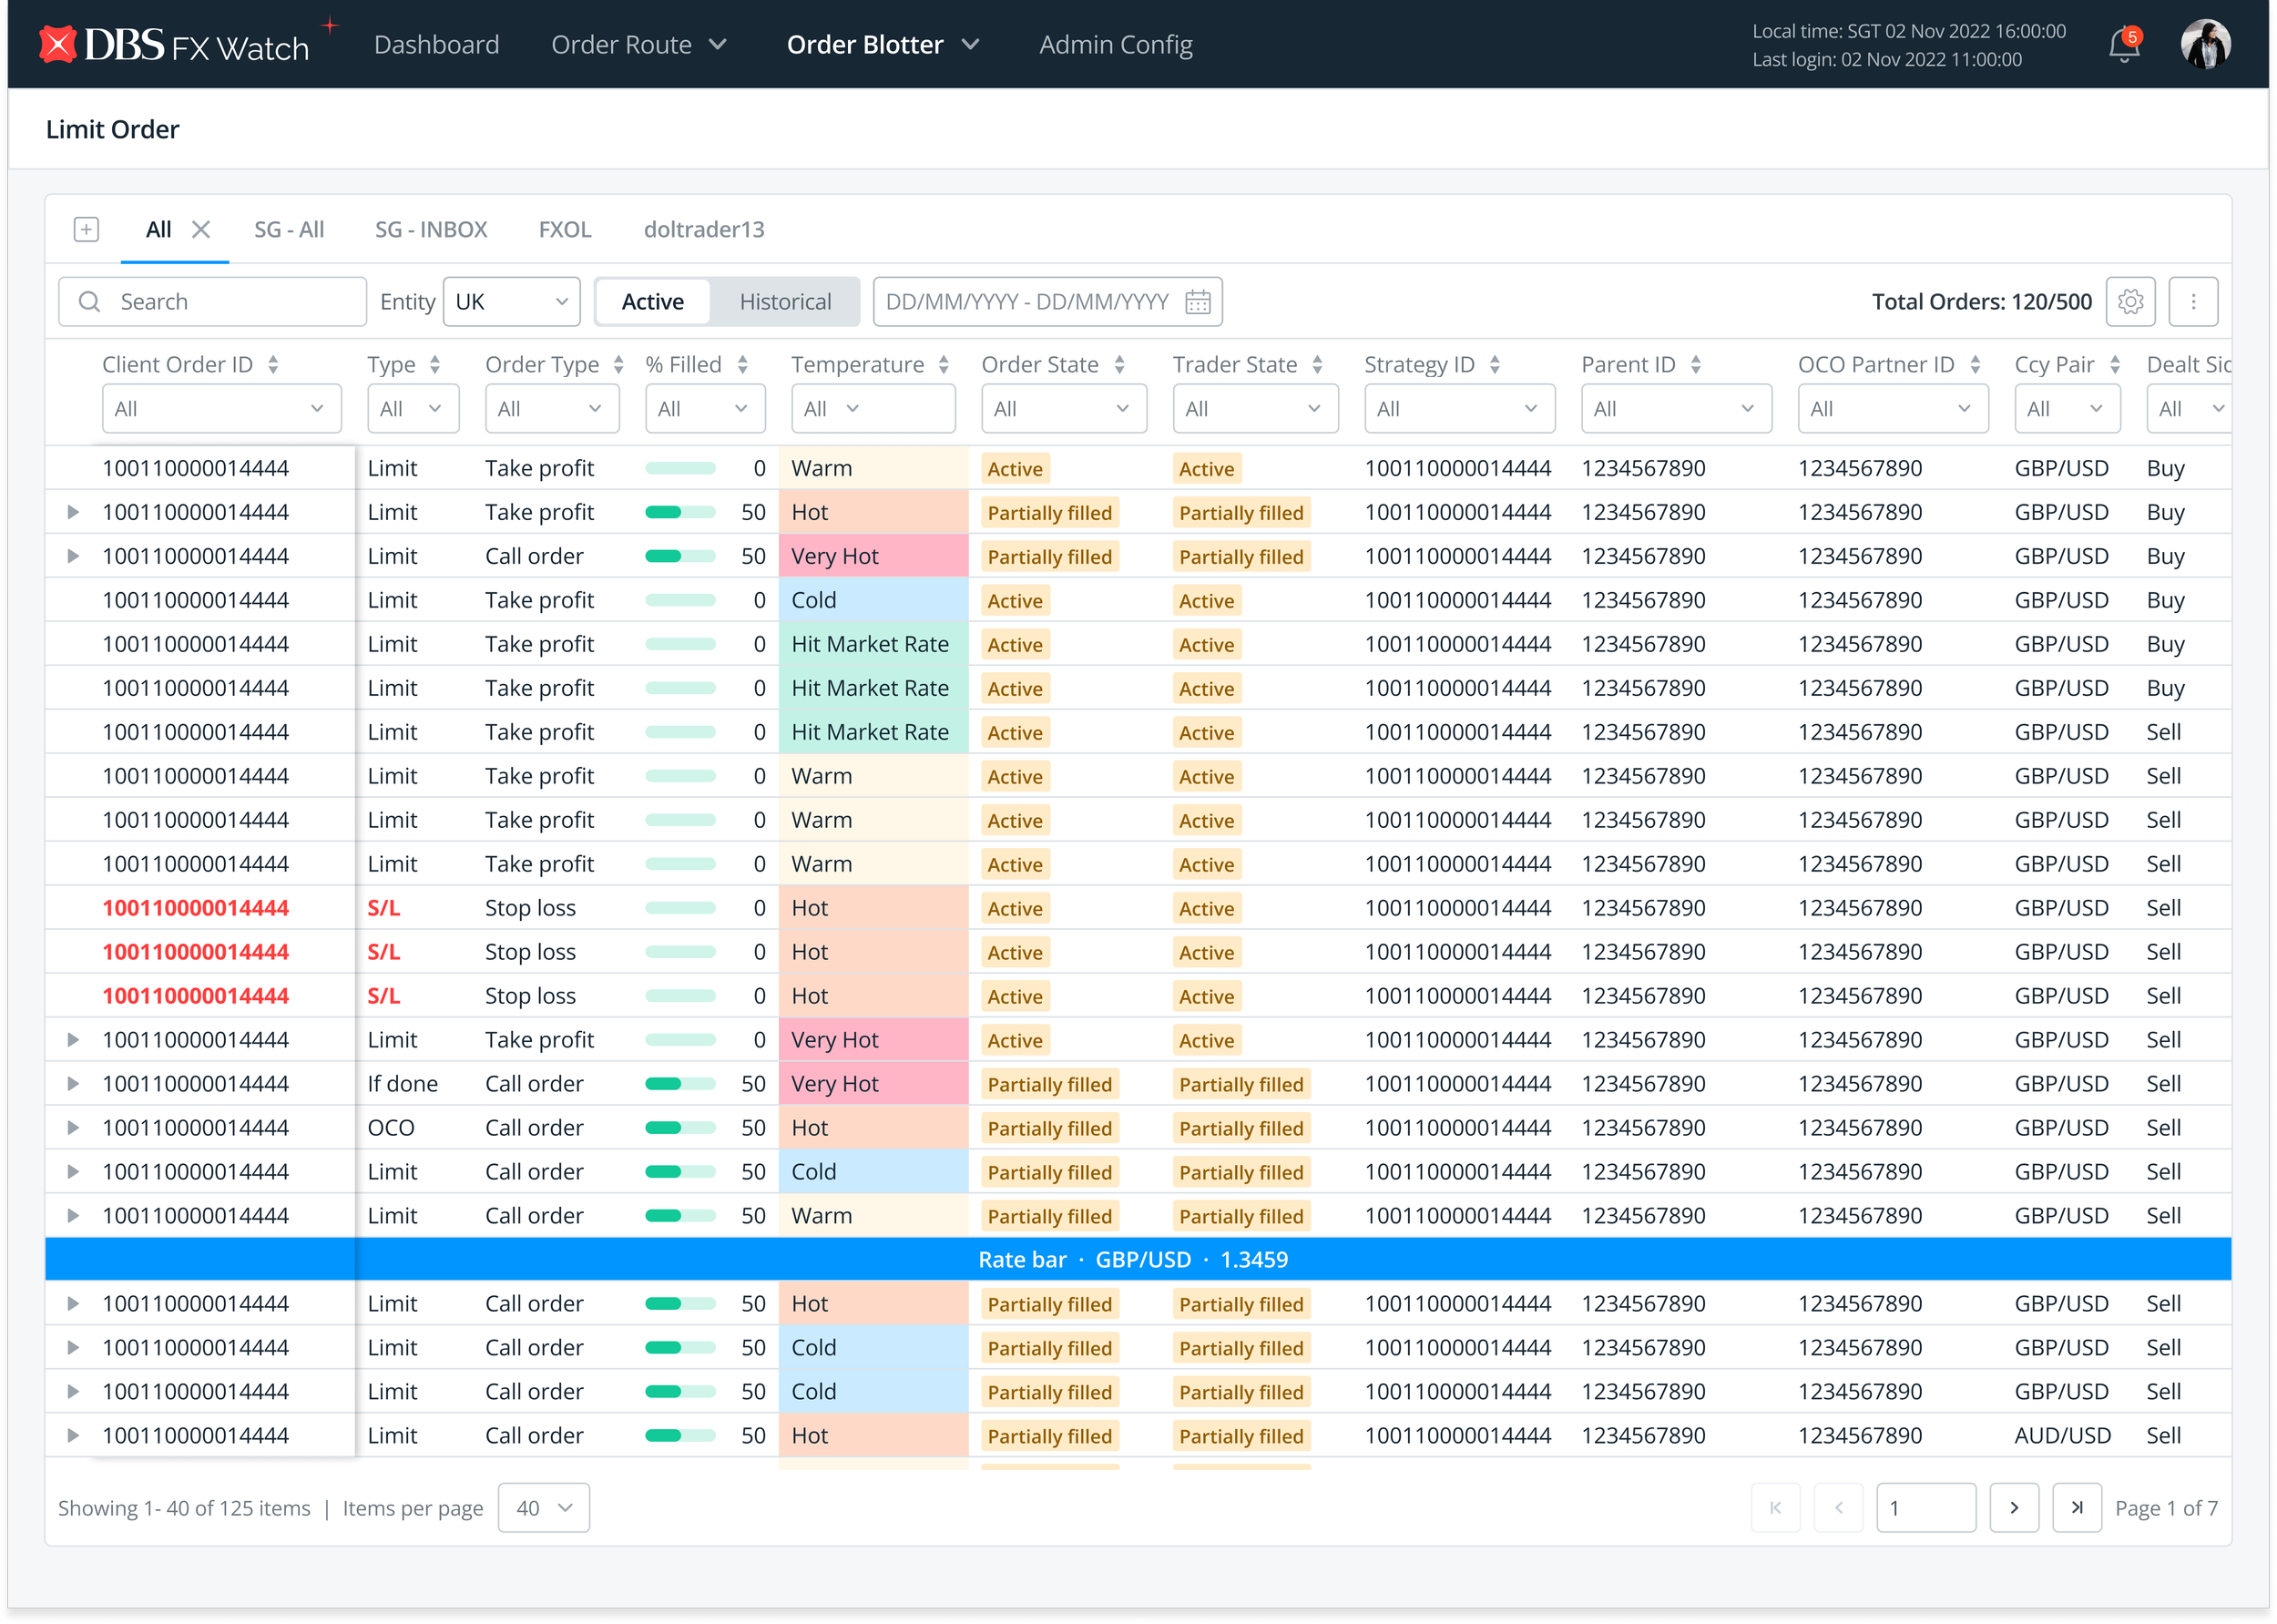Sort by Client Order ID column
2277x1624 pixels.
tap(273, 365)
